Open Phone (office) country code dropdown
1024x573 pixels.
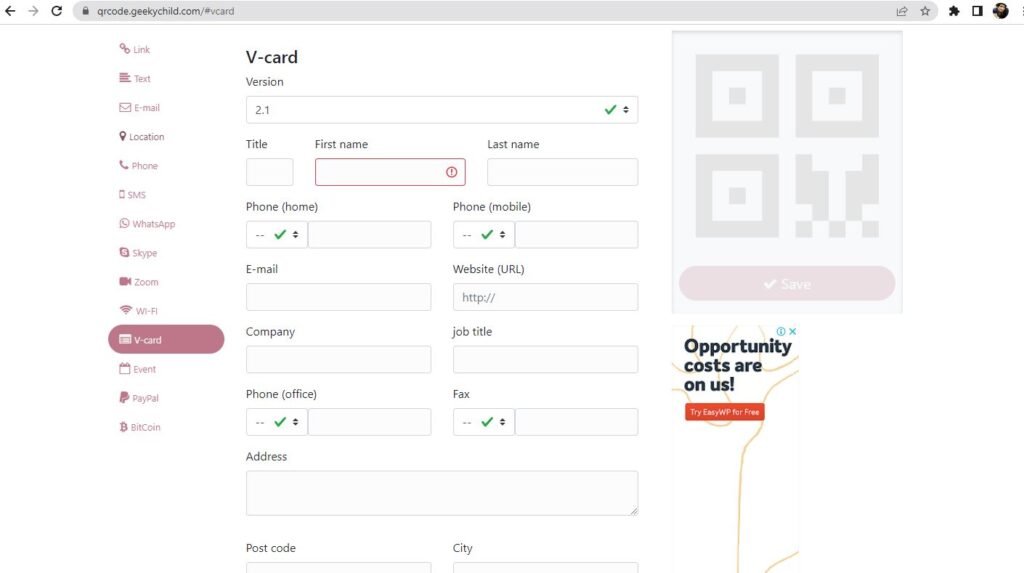276,422
